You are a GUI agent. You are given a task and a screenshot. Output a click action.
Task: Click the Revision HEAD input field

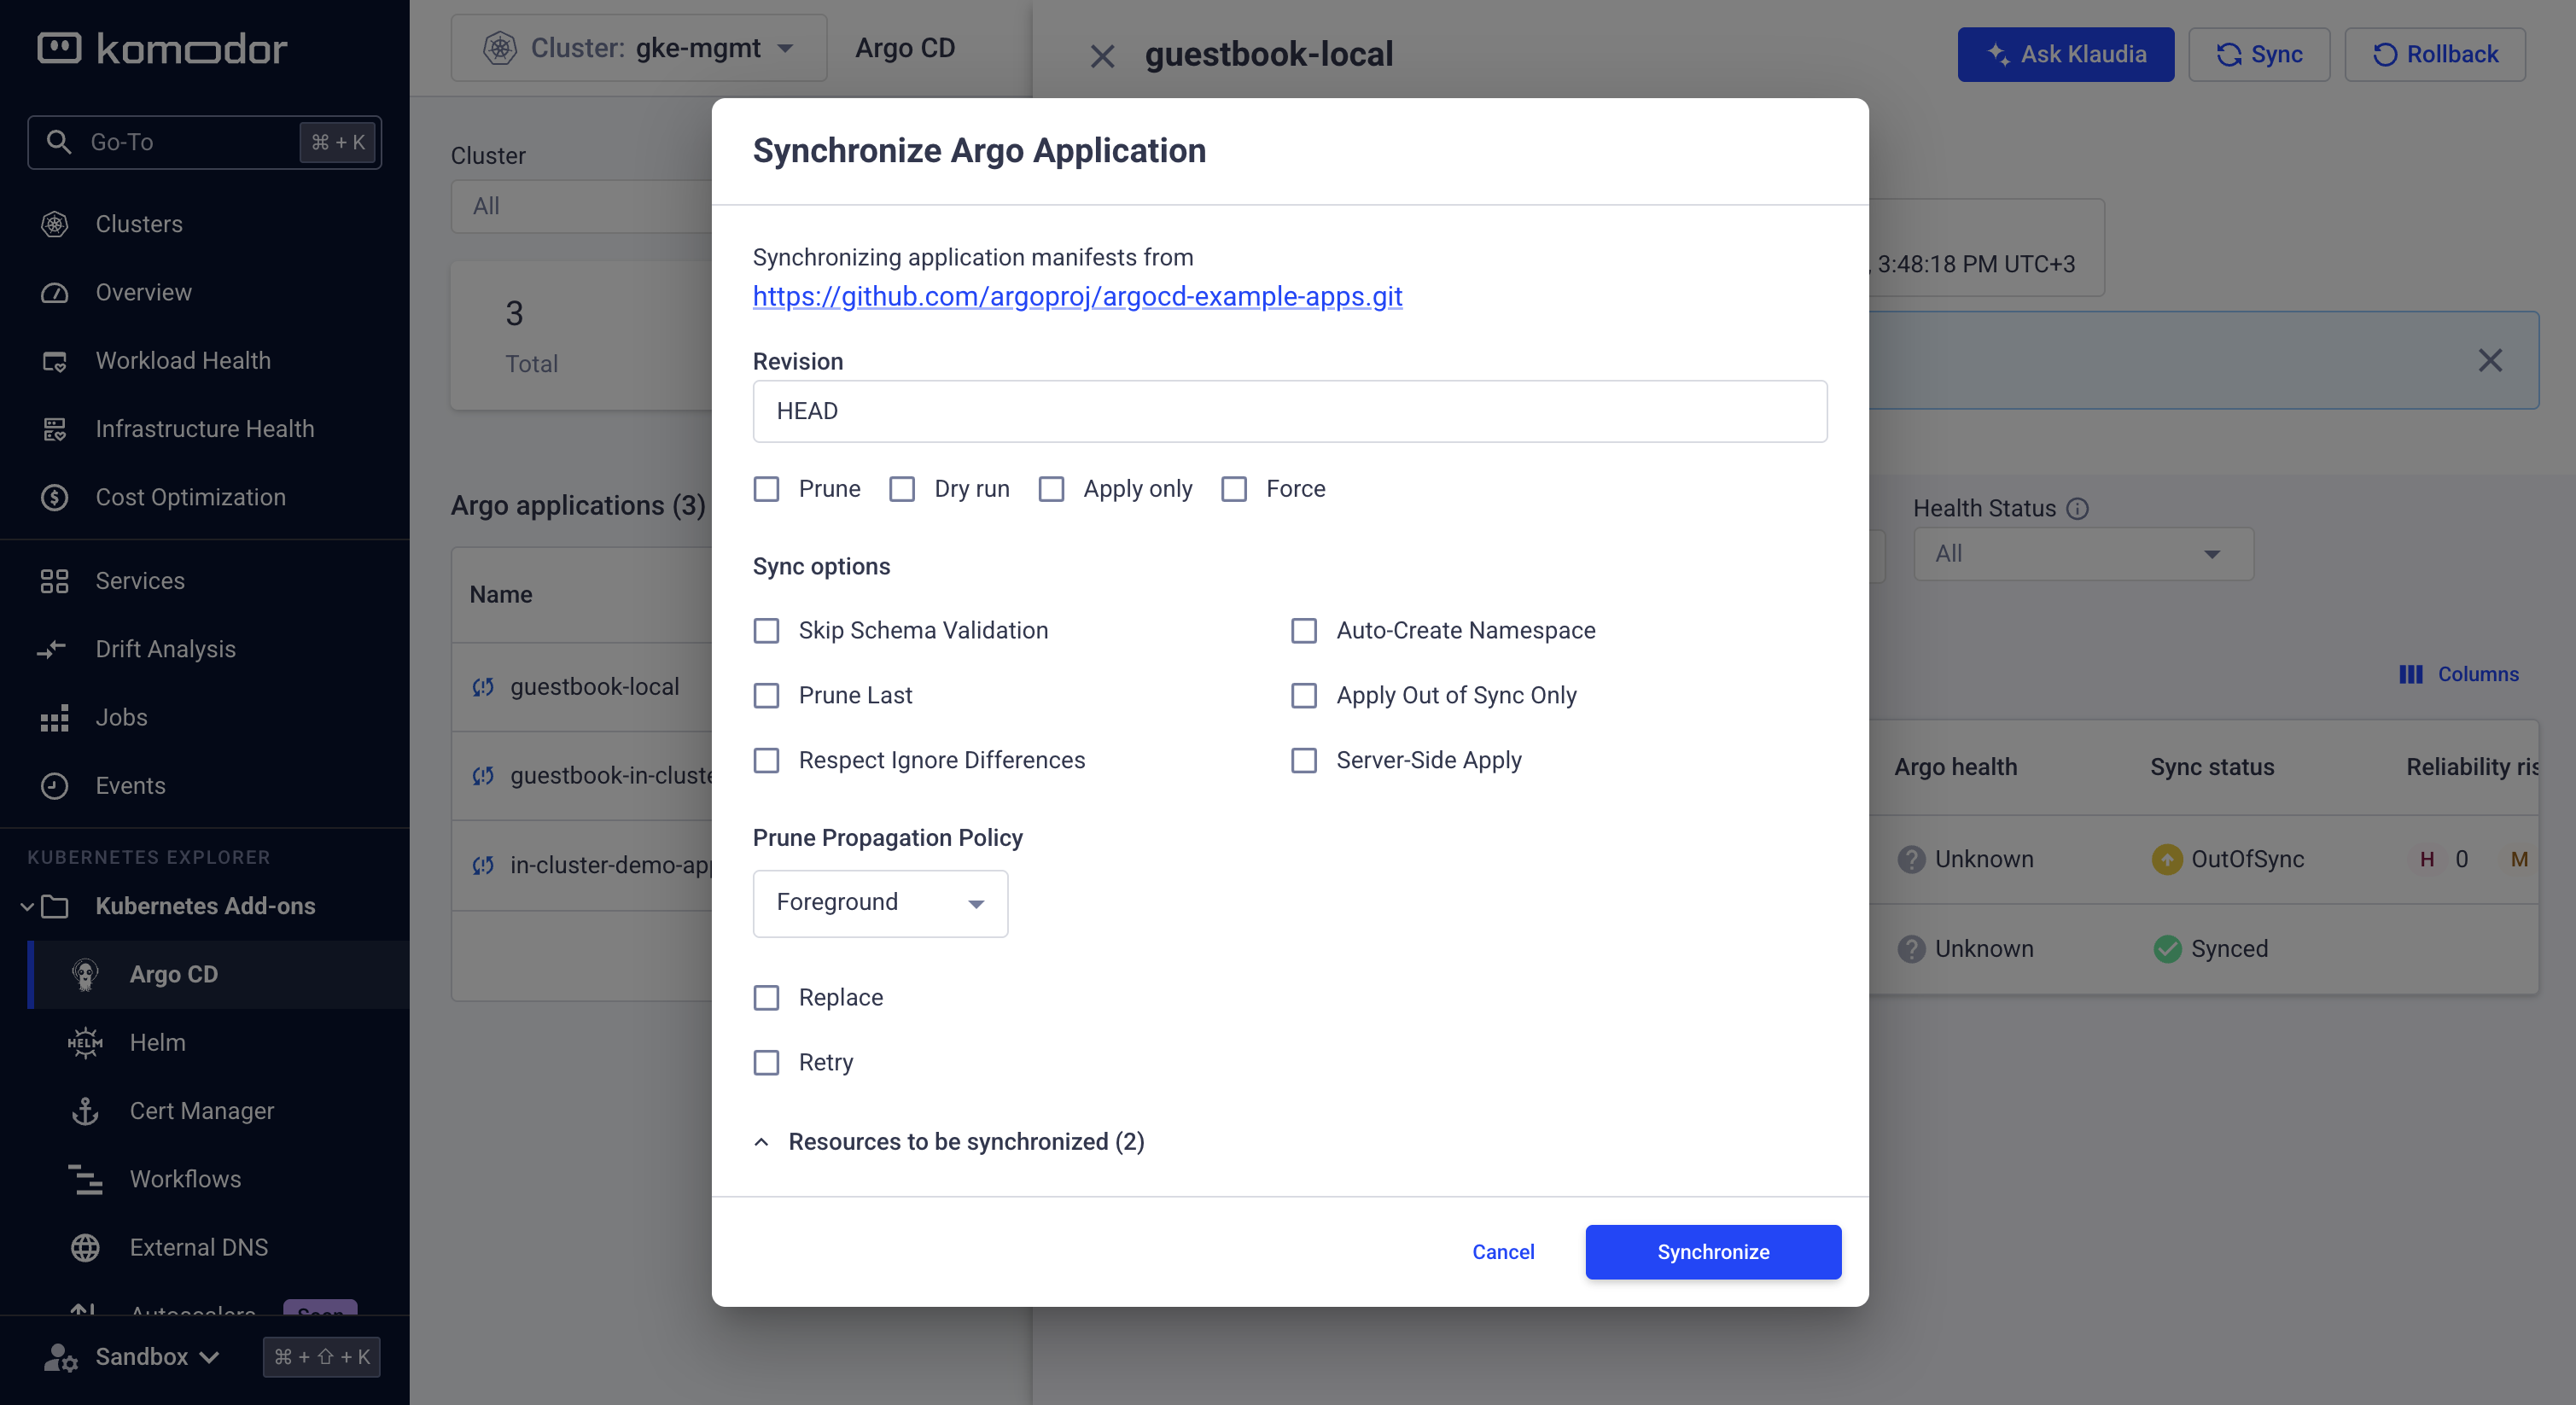(1289, 411)
